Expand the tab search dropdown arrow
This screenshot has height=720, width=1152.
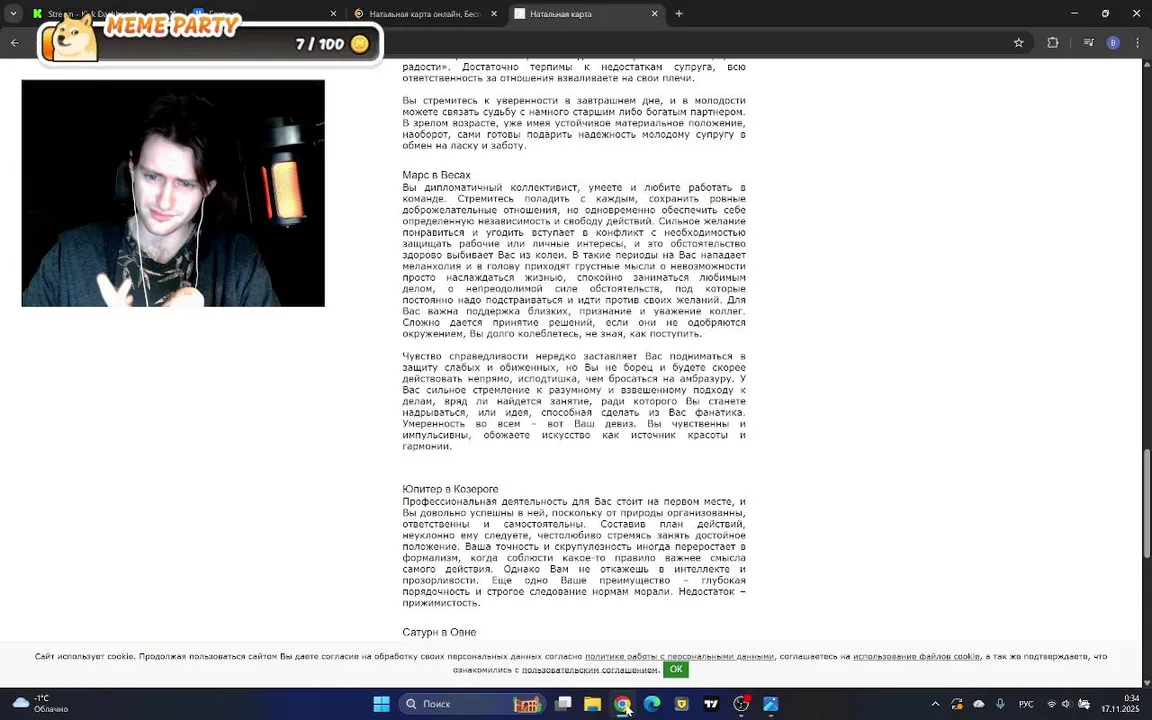12,13
